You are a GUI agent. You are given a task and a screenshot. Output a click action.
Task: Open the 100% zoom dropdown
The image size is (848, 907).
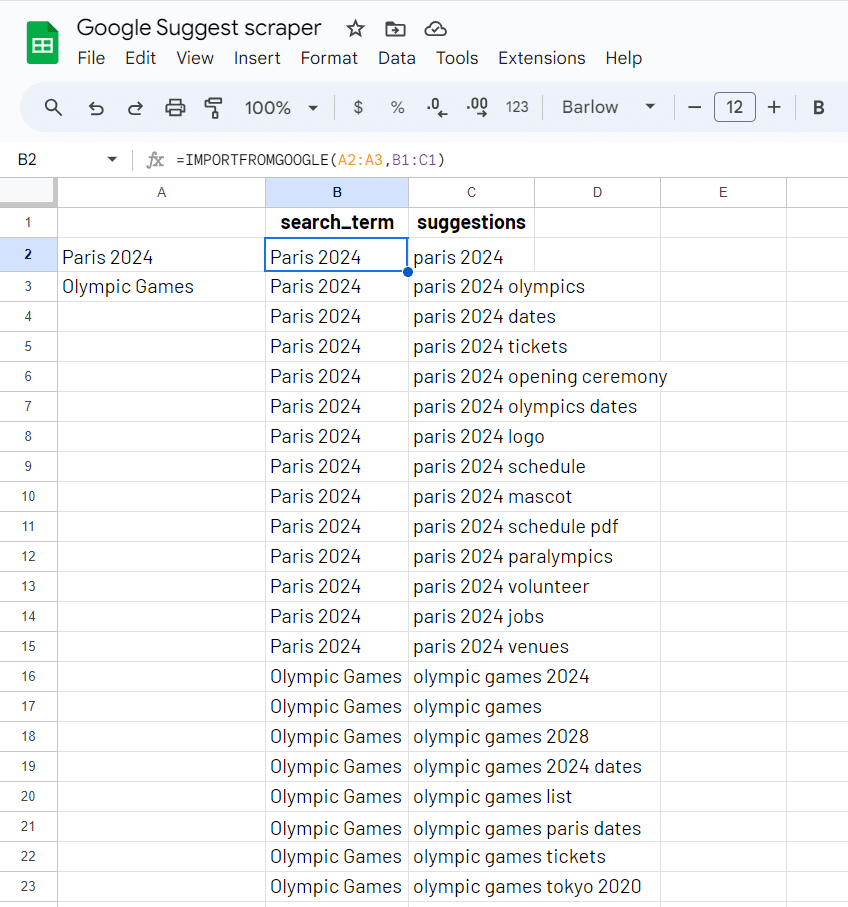[281, 107]
